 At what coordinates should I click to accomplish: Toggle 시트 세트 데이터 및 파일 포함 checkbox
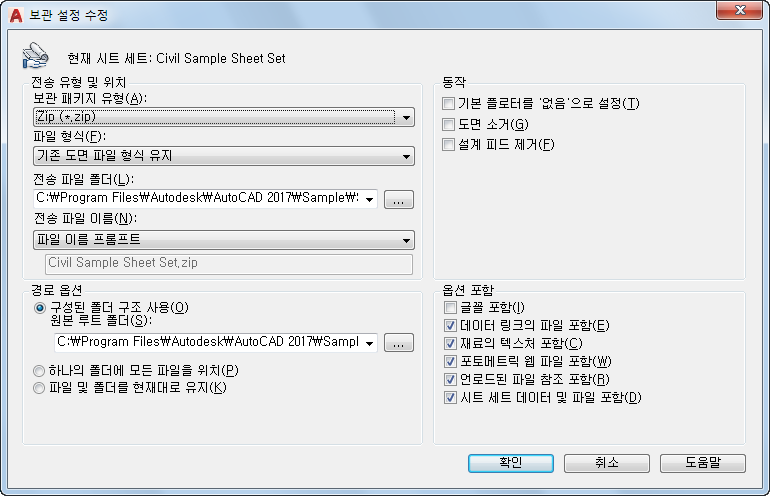tap(450, 397)
